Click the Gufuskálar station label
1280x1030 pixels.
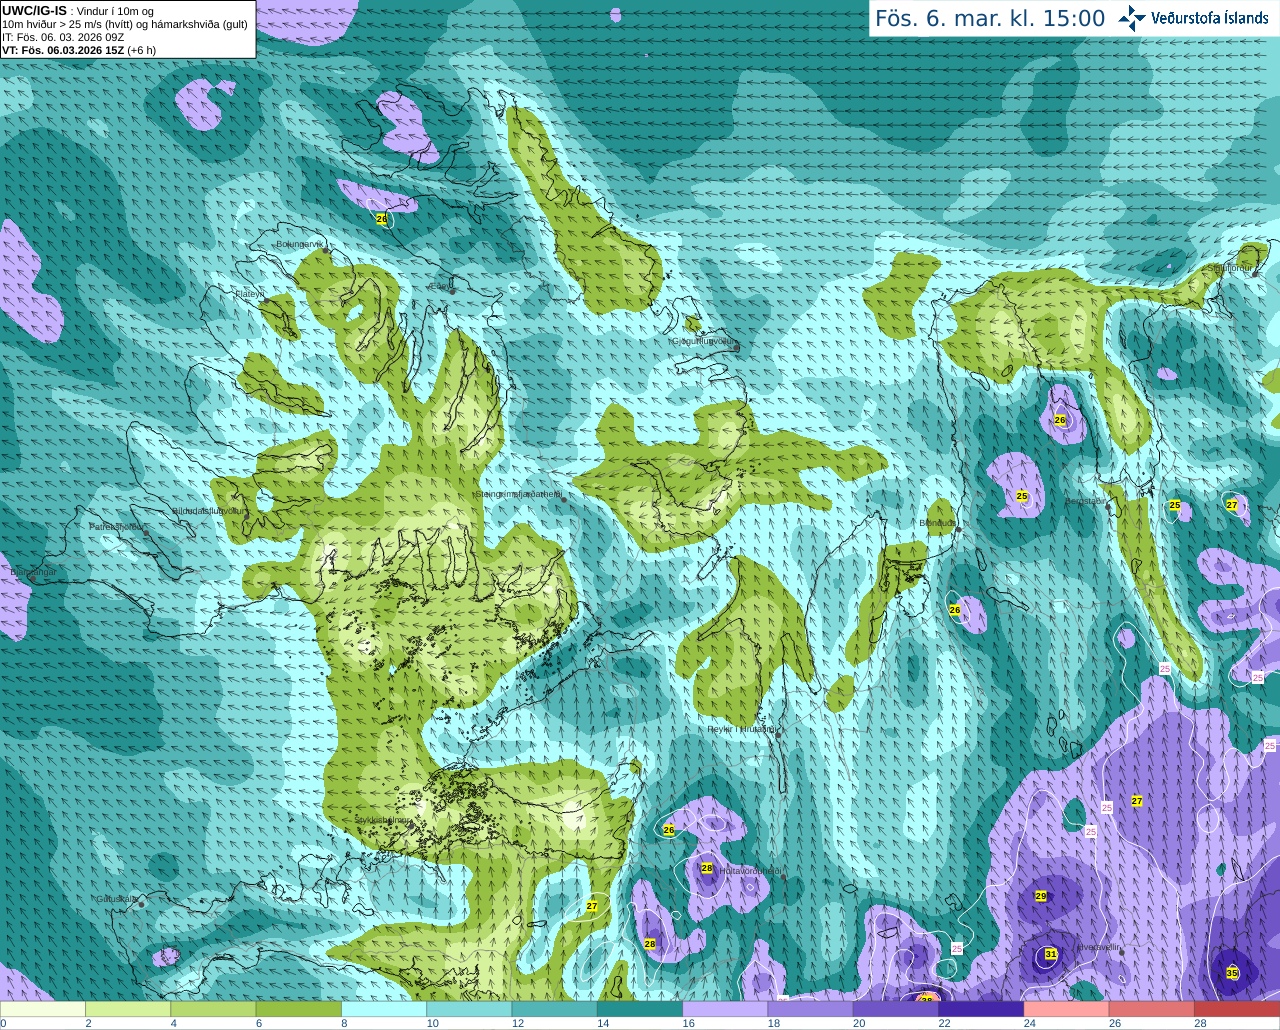pos(116,899)
